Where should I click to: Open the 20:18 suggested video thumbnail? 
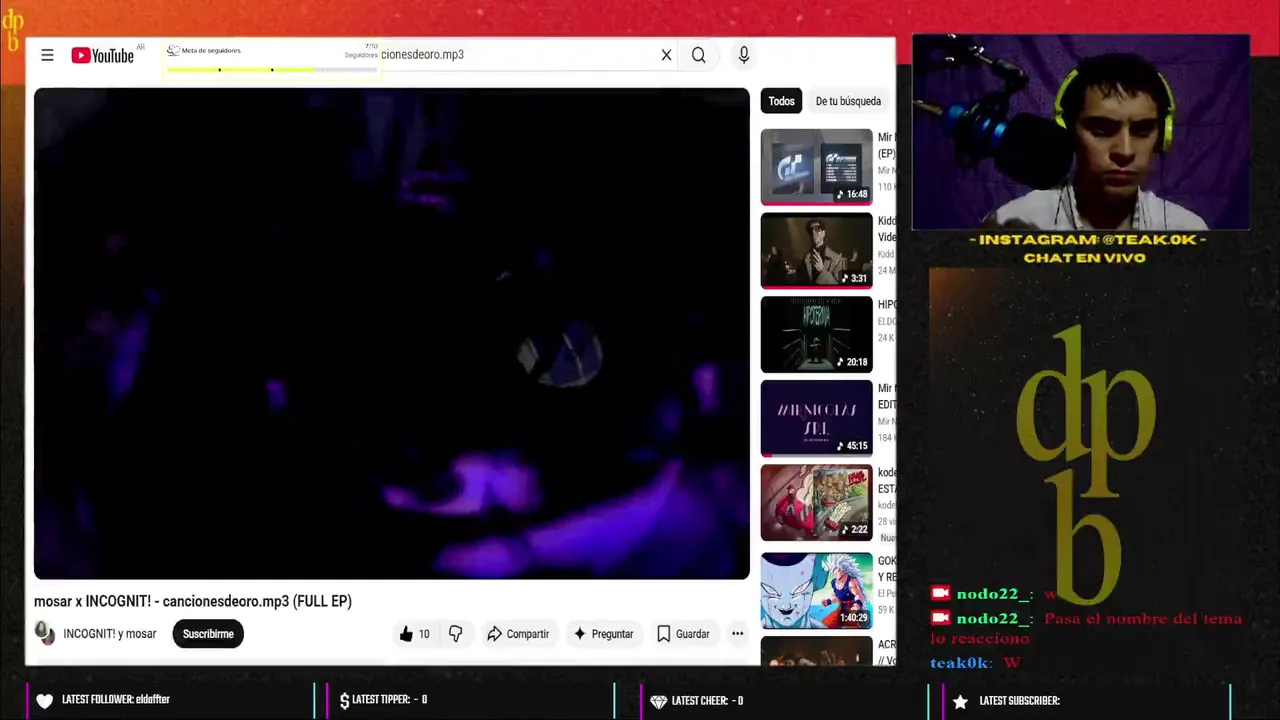point(816,334)
